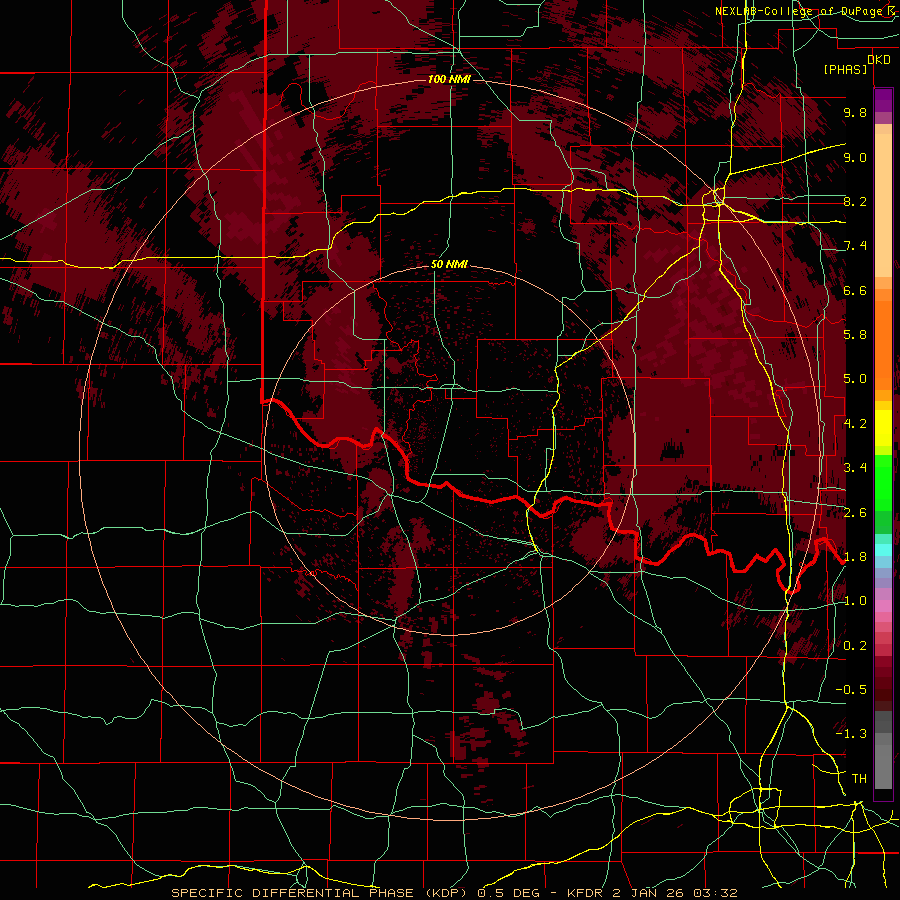Screen dimensions: 900x900
Task: Click the TH threshold label on legend
Action: click(x=859, y=779)
